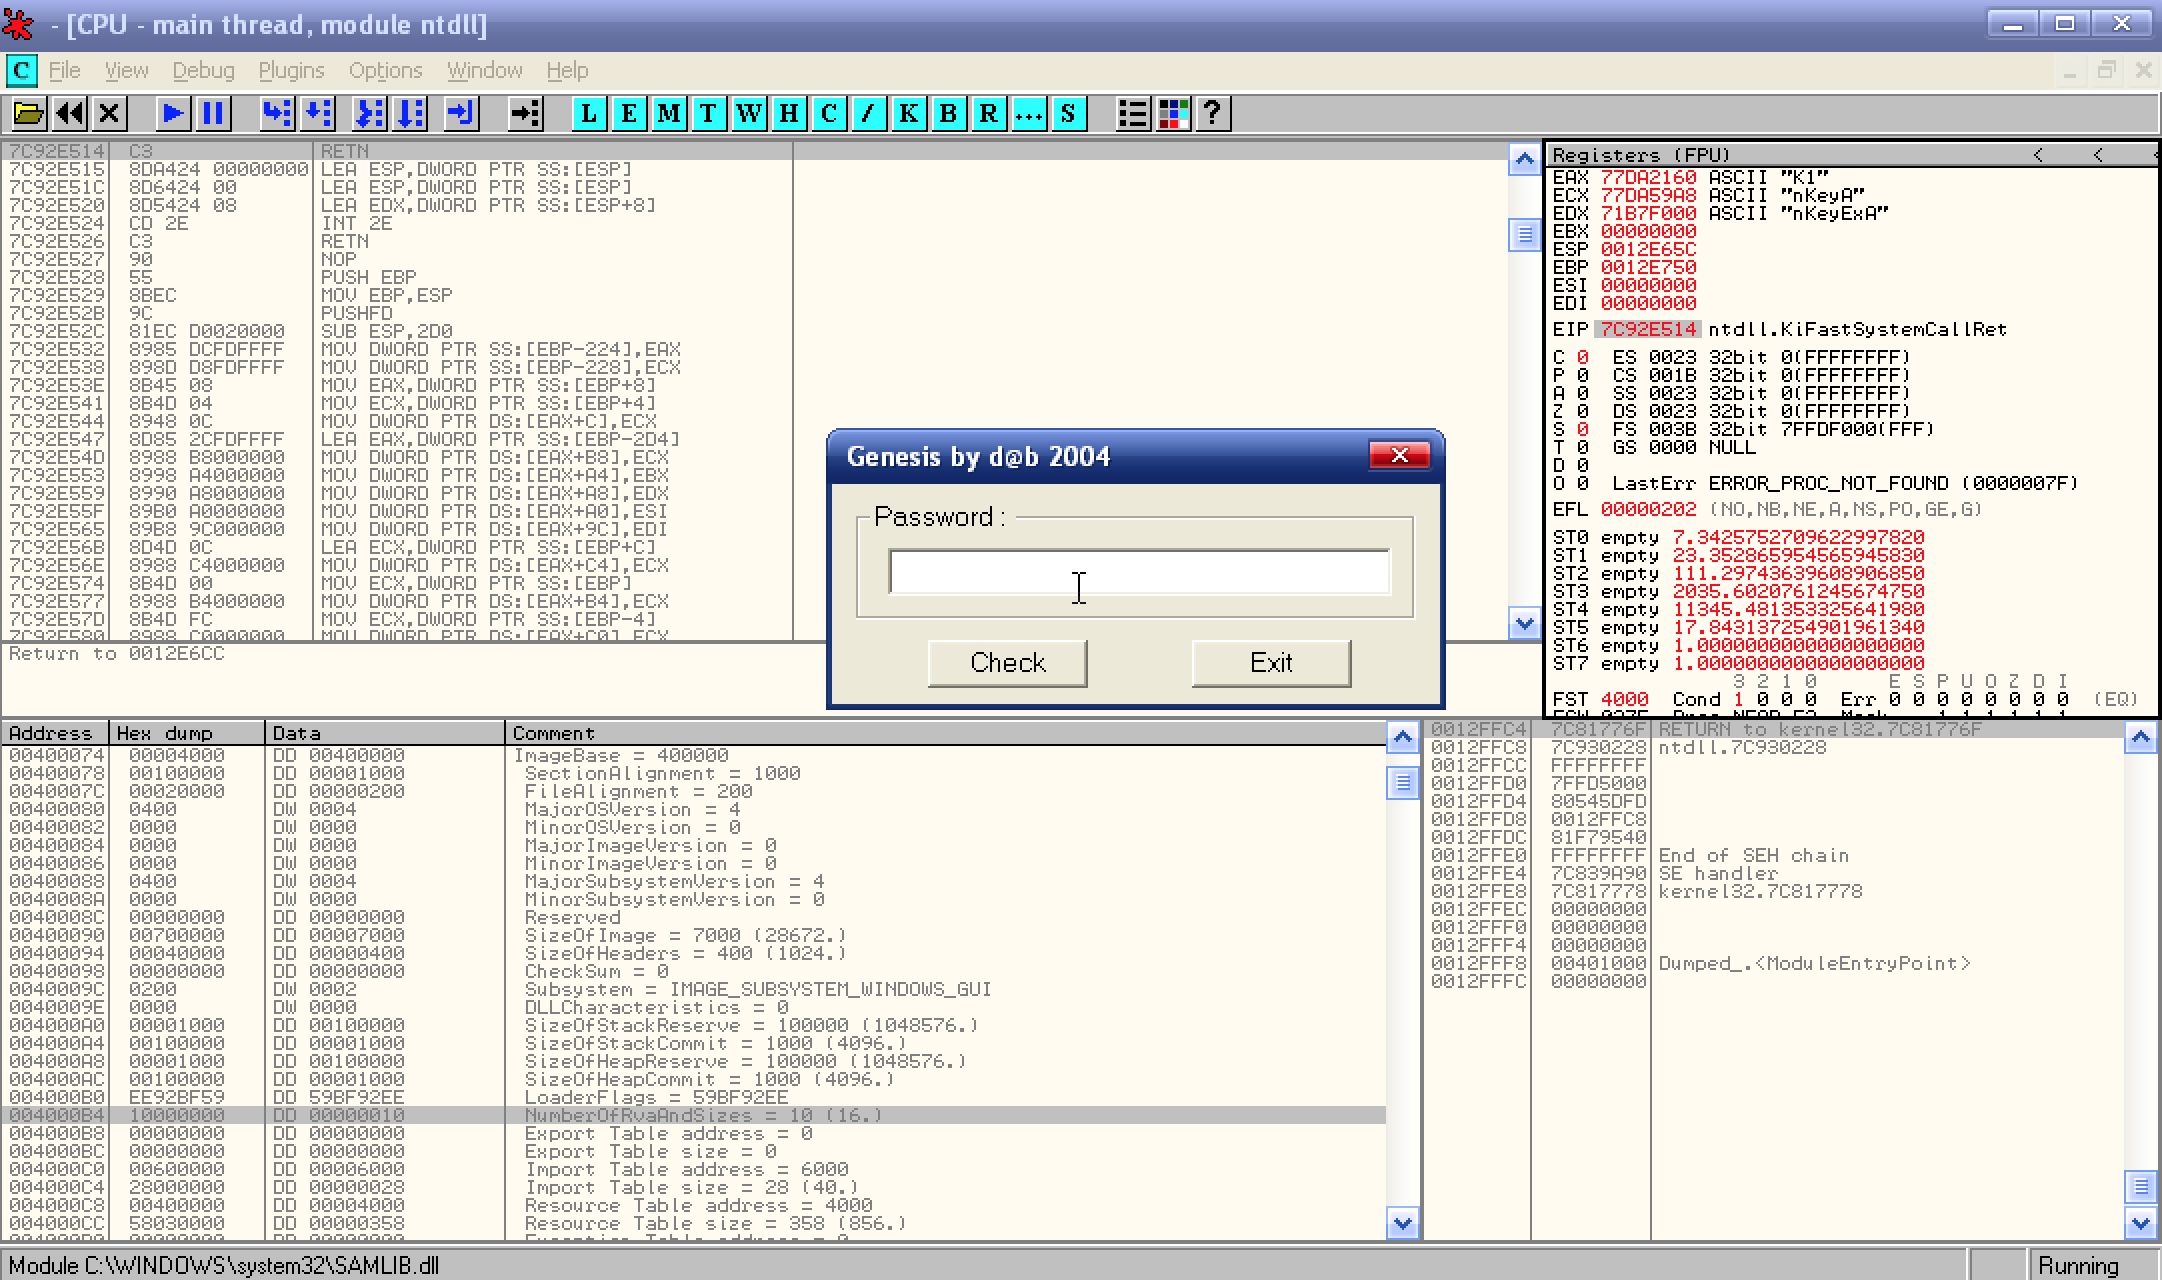Viewport: 2162px width, 1280px height.
Task: Click the Step into icon
Action: pyautogui.click(x=277, y=113)
